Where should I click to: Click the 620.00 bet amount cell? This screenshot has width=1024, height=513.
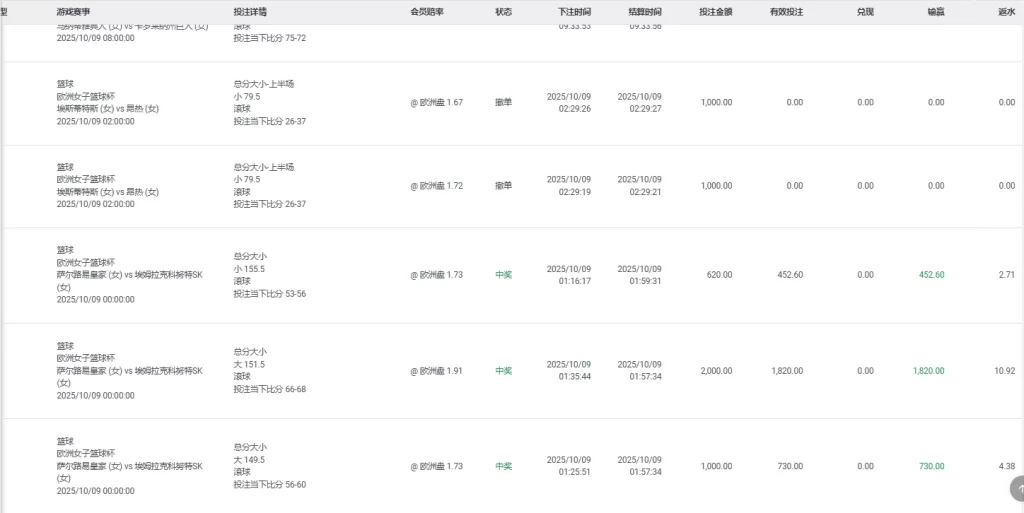click(718, 275)
